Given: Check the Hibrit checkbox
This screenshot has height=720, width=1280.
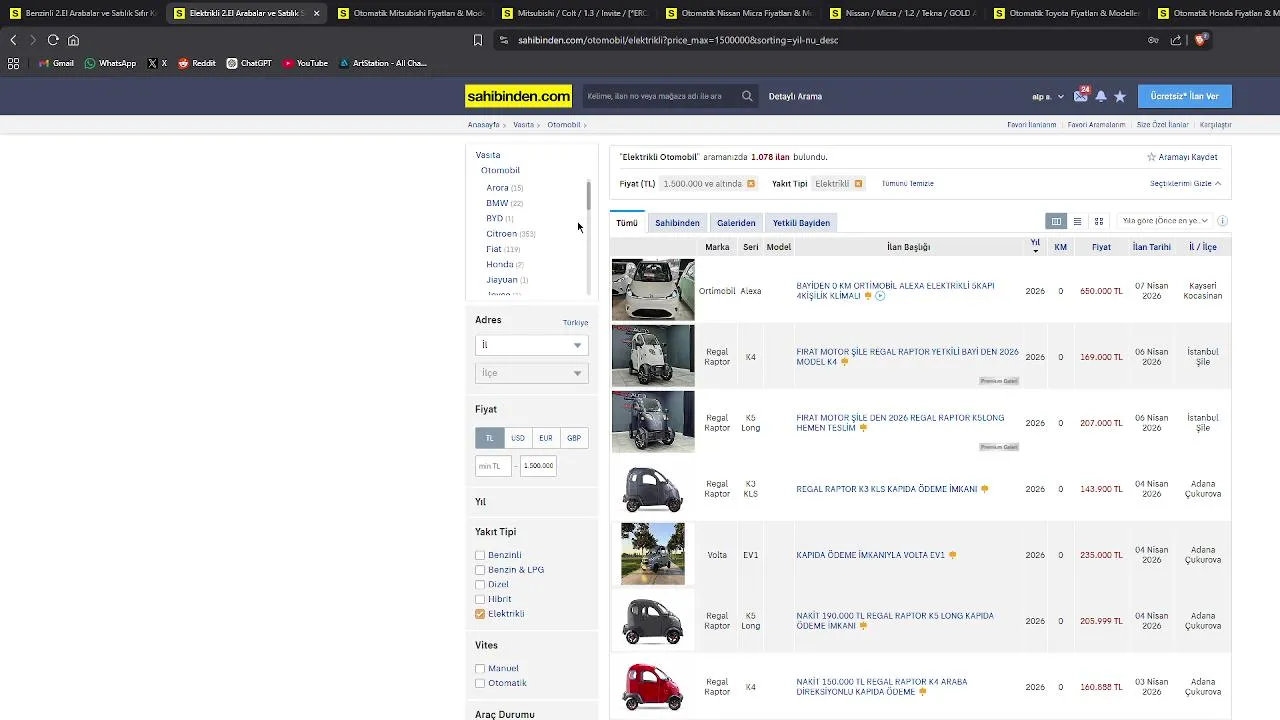Looking at the screenshot, I should point(480,599).
